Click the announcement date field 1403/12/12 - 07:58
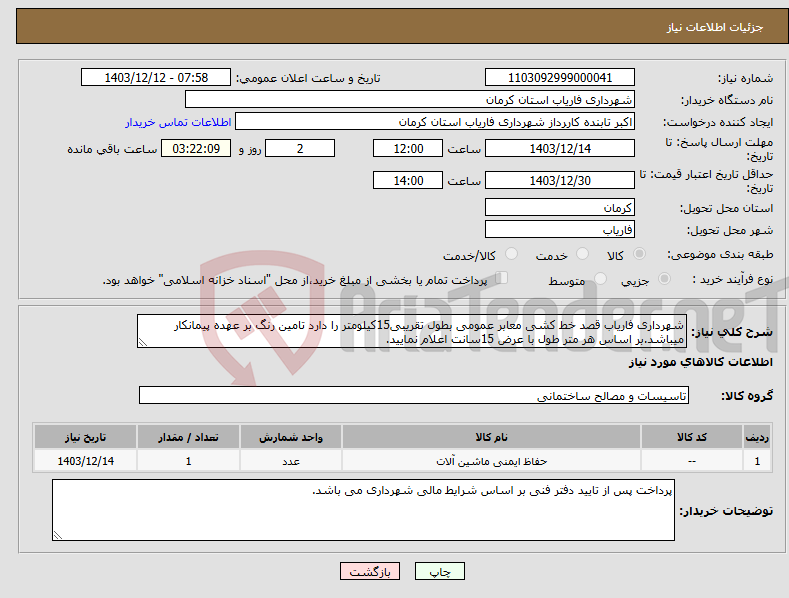This screenshot has width=789, height=598. 156,78
